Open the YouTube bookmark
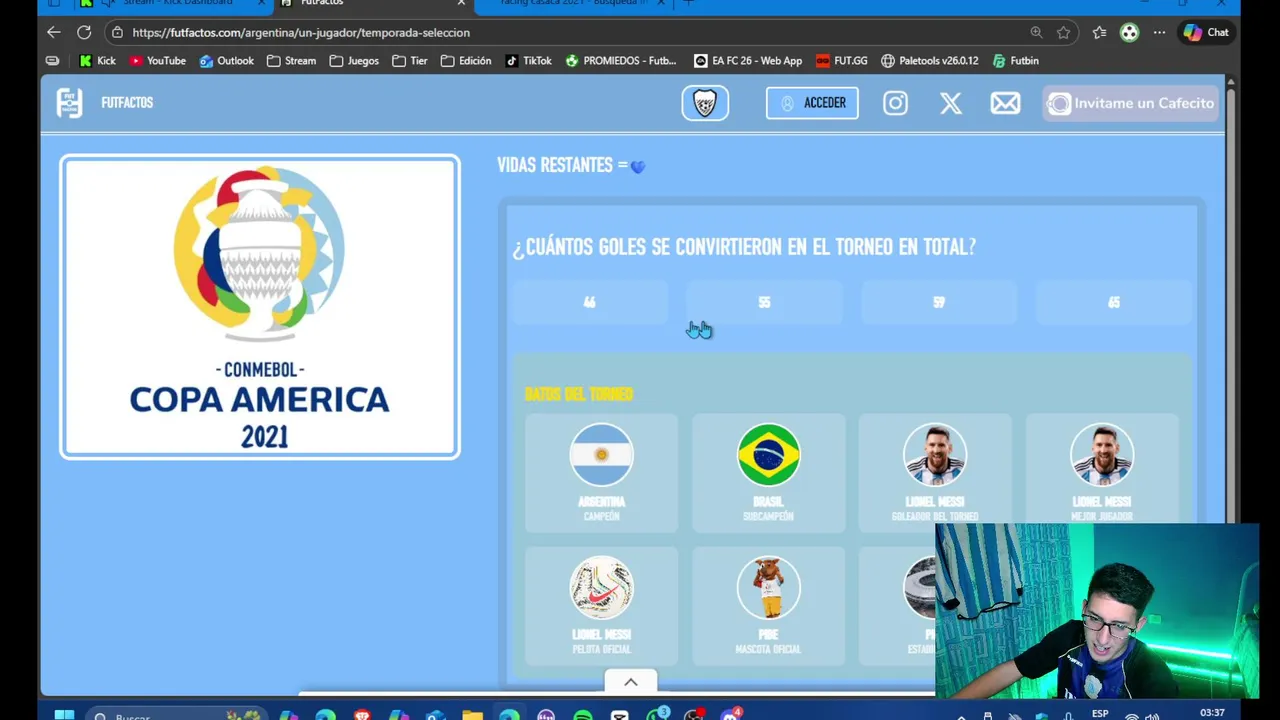This screenshot has width=1280, height=720. pyautogui.click(x=157, y=61)
